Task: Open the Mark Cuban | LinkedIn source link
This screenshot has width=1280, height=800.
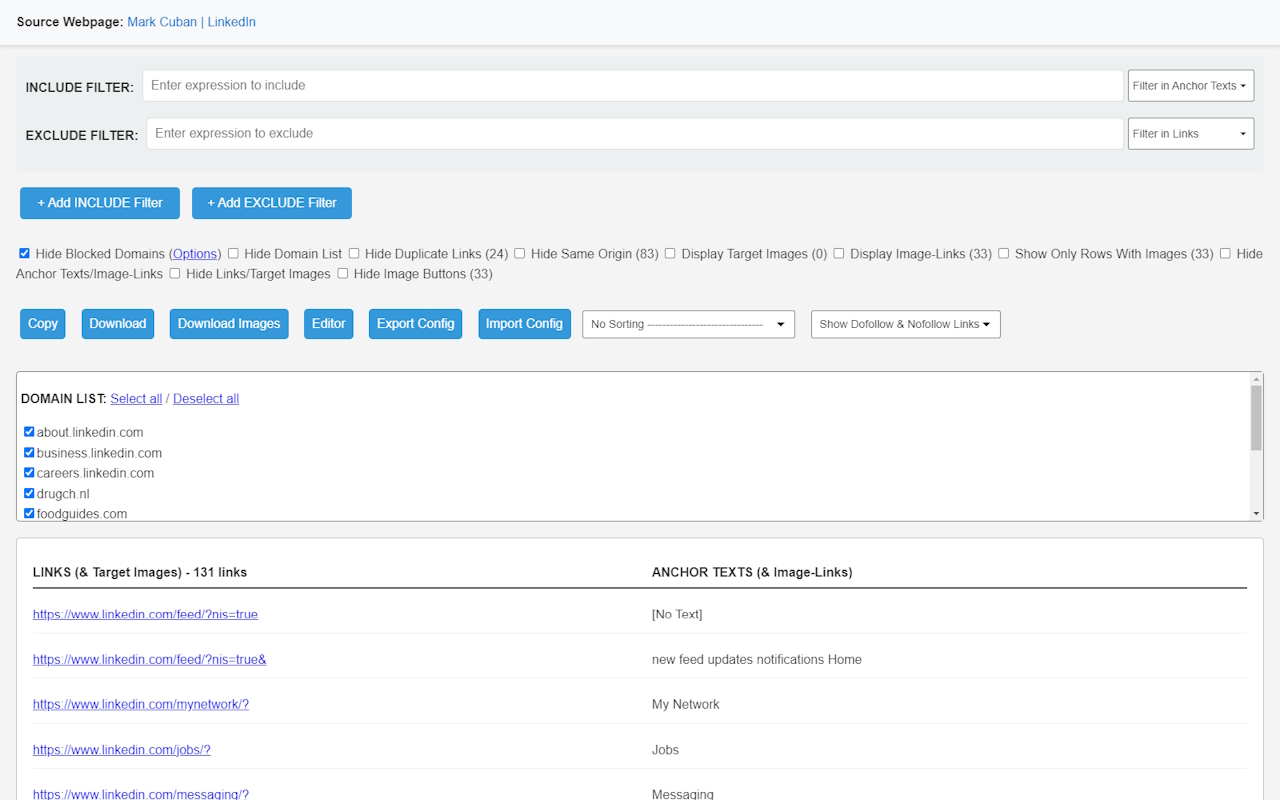Action: pos(191,22)
